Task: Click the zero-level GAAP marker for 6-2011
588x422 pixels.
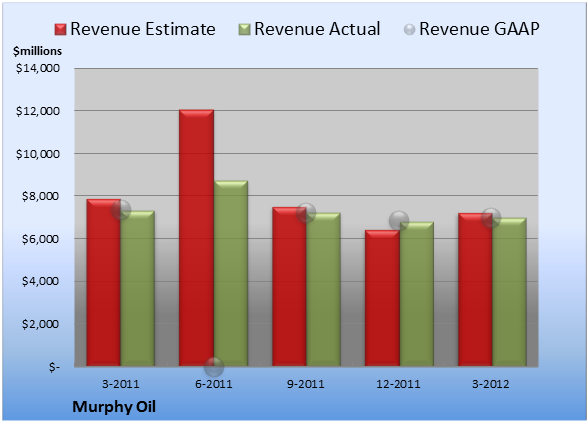Action: point(214,366)
